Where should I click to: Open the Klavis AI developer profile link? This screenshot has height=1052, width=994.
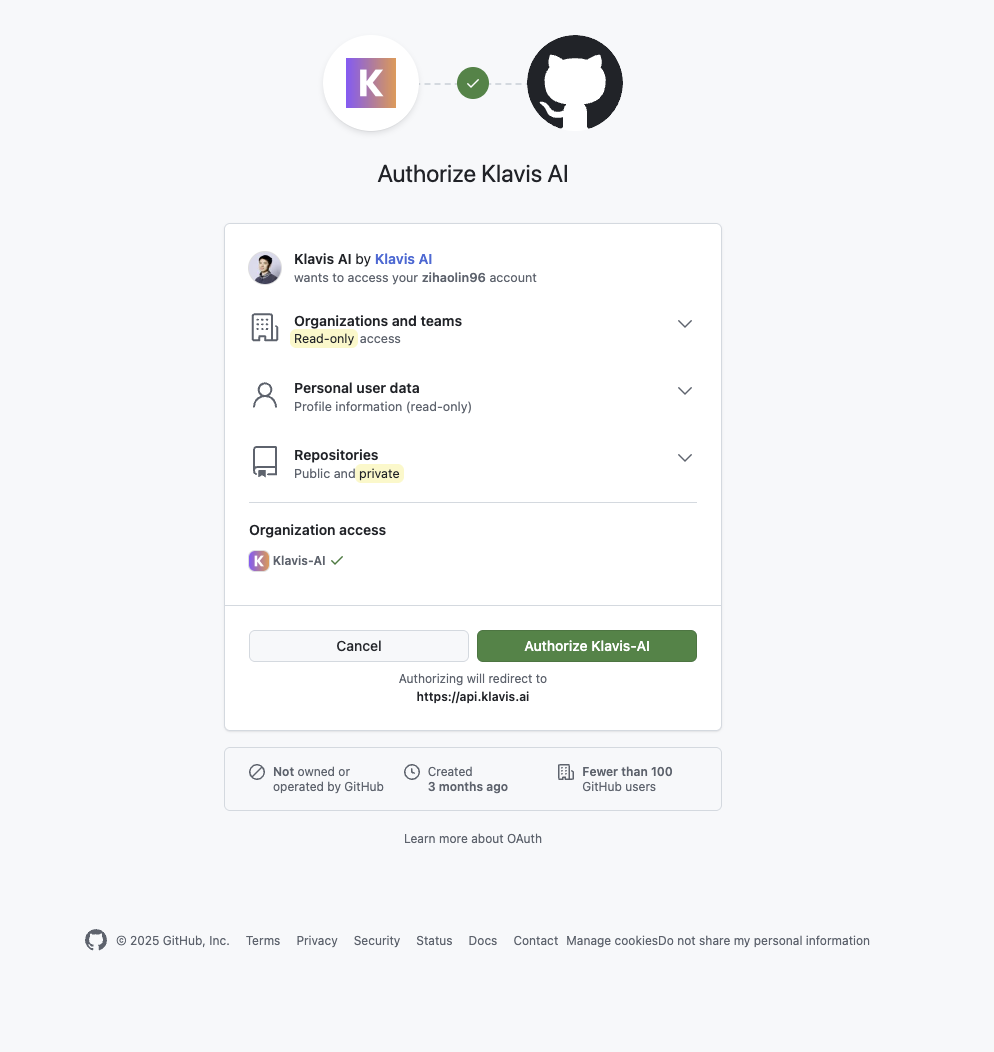pyautogui.click(x=403, y=258)
